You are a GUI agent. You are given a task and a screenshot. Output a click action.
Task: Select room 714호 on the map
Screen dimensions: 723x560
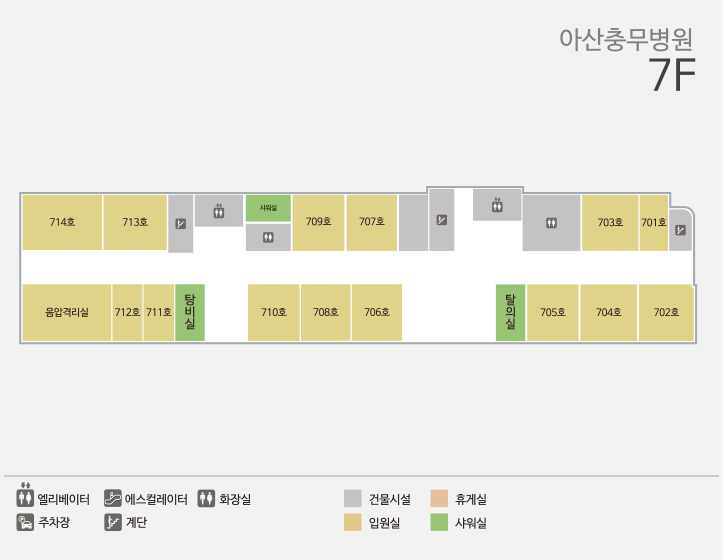point(62,222)
